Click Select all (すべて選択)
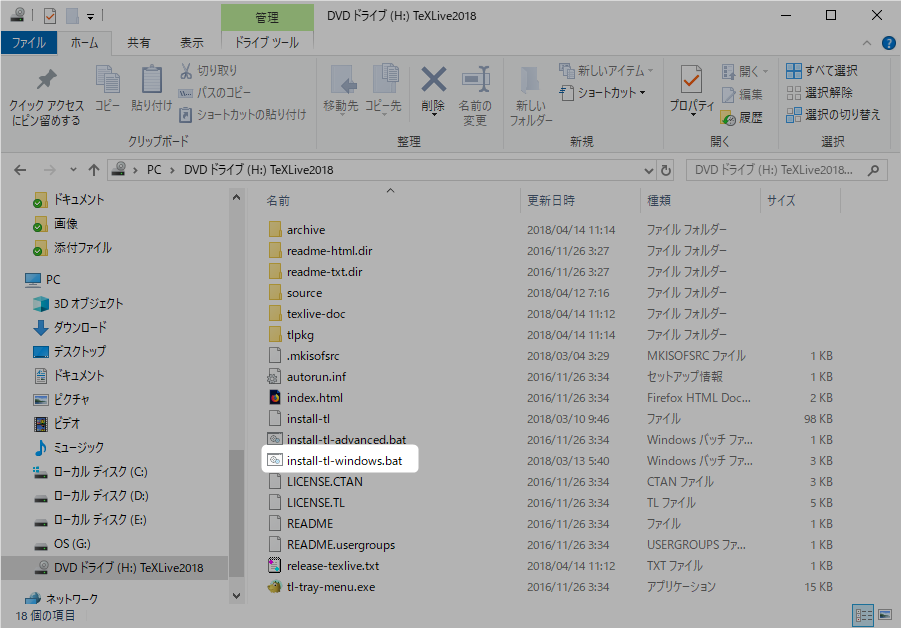Image resolution: width=901 pixels, height=628 pixels. tap(822, 71)
